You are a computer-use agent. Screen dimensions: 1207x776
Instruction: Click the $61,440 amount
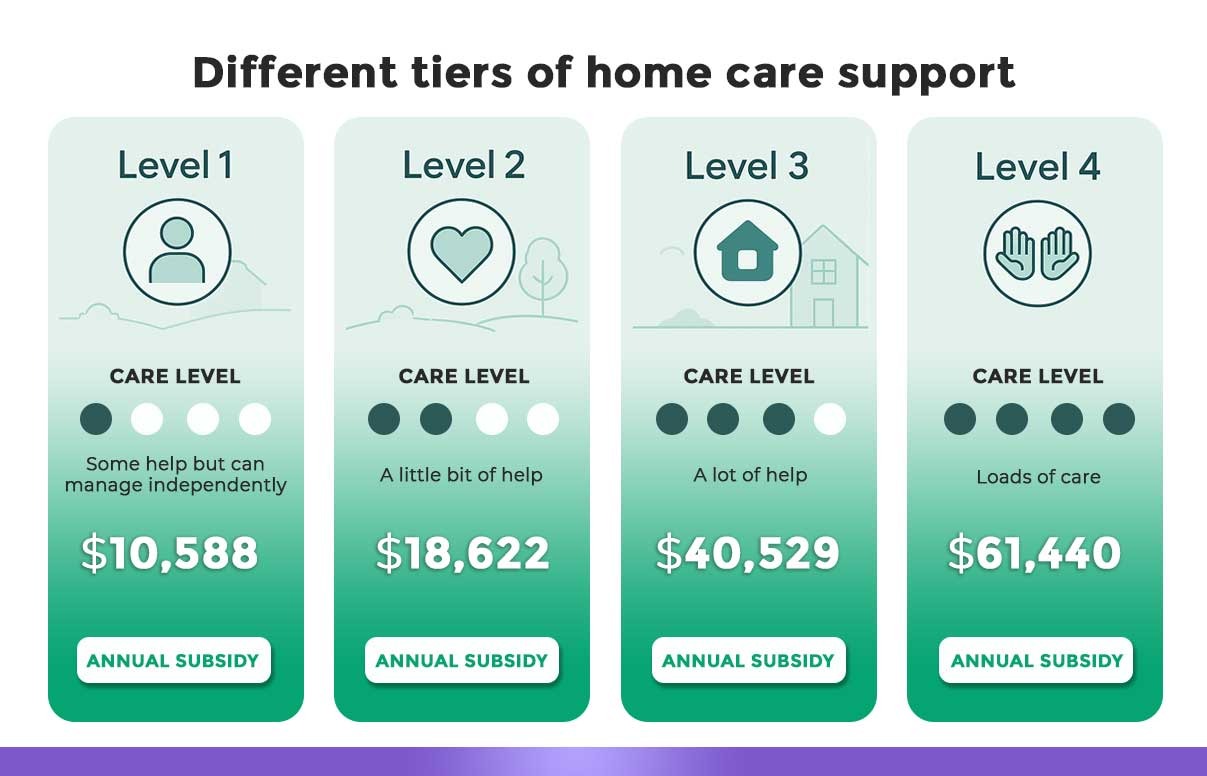1034,553
